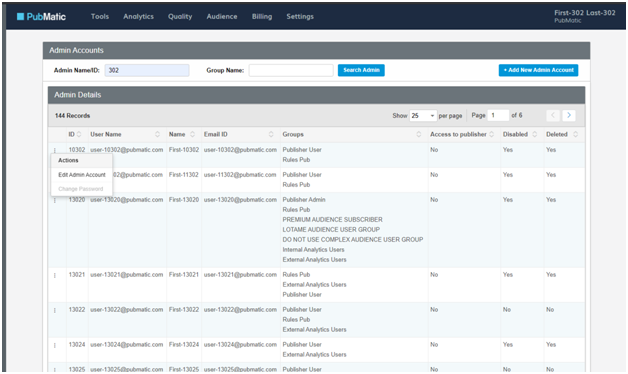Focus the Group Name input field
Viewport: 628px width, 374px height.
click(291, 70)
